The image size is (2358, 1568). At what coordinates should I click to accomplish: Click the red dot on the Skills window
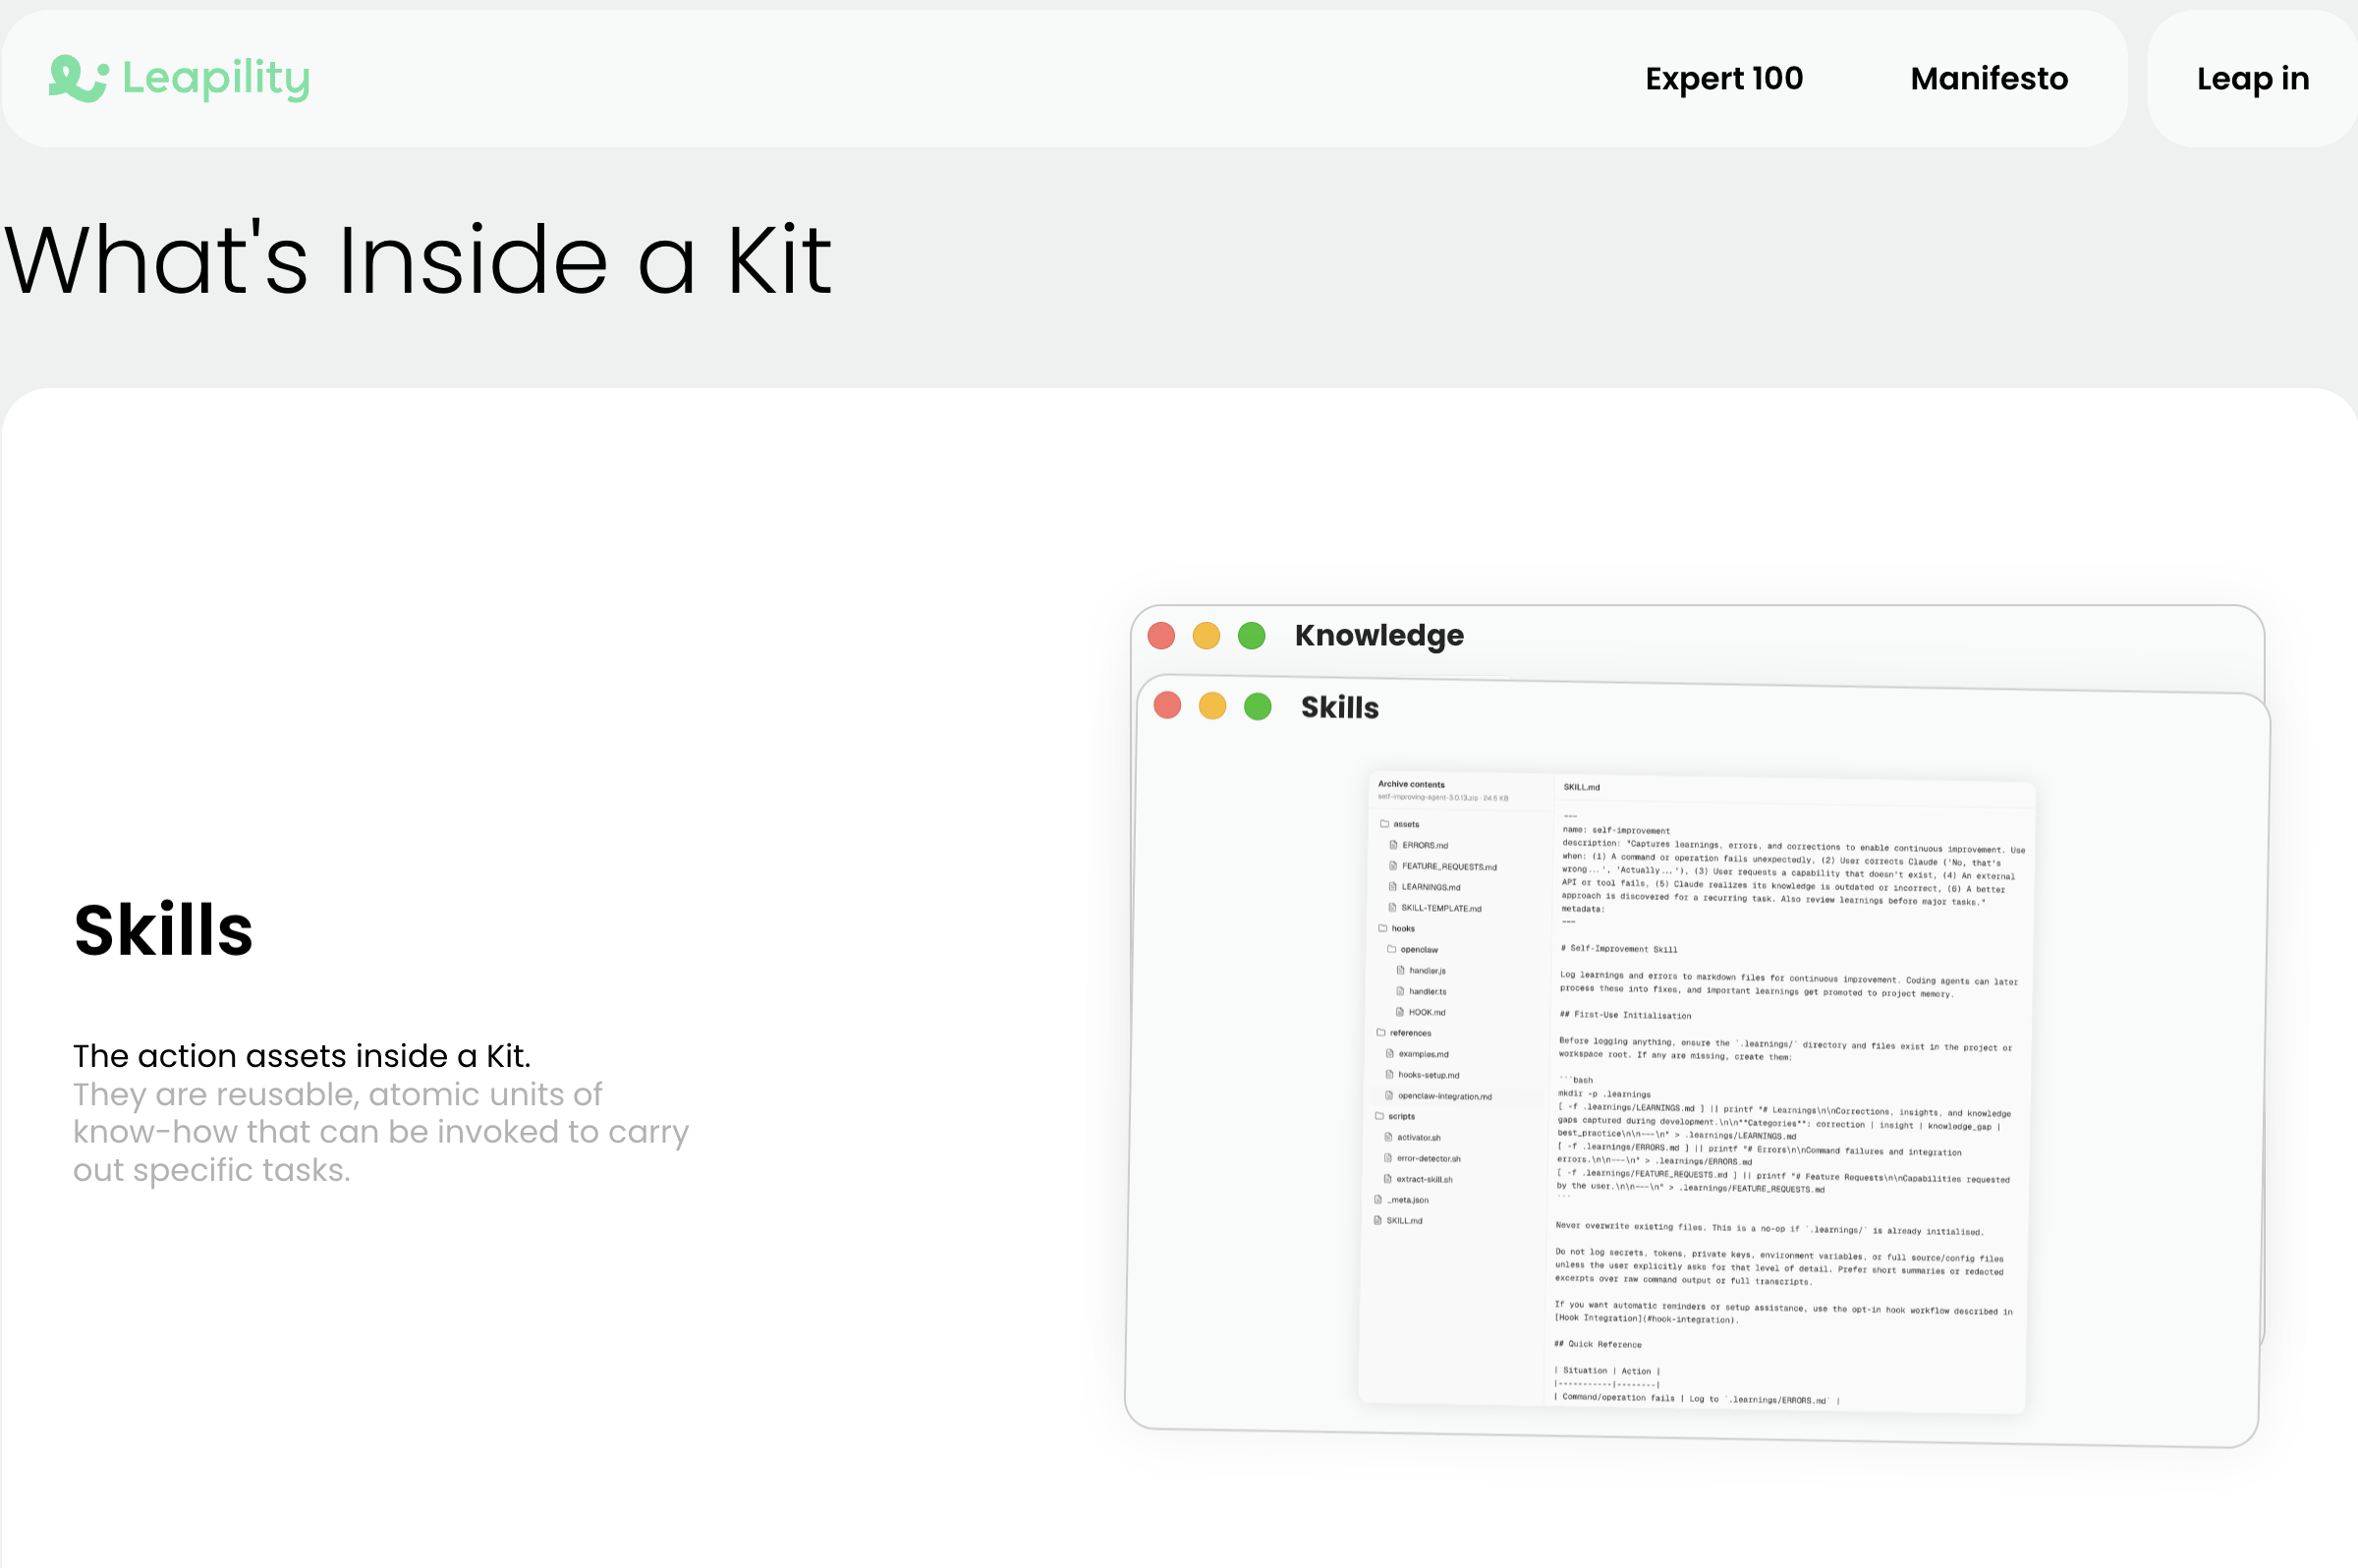(1167, 705)
